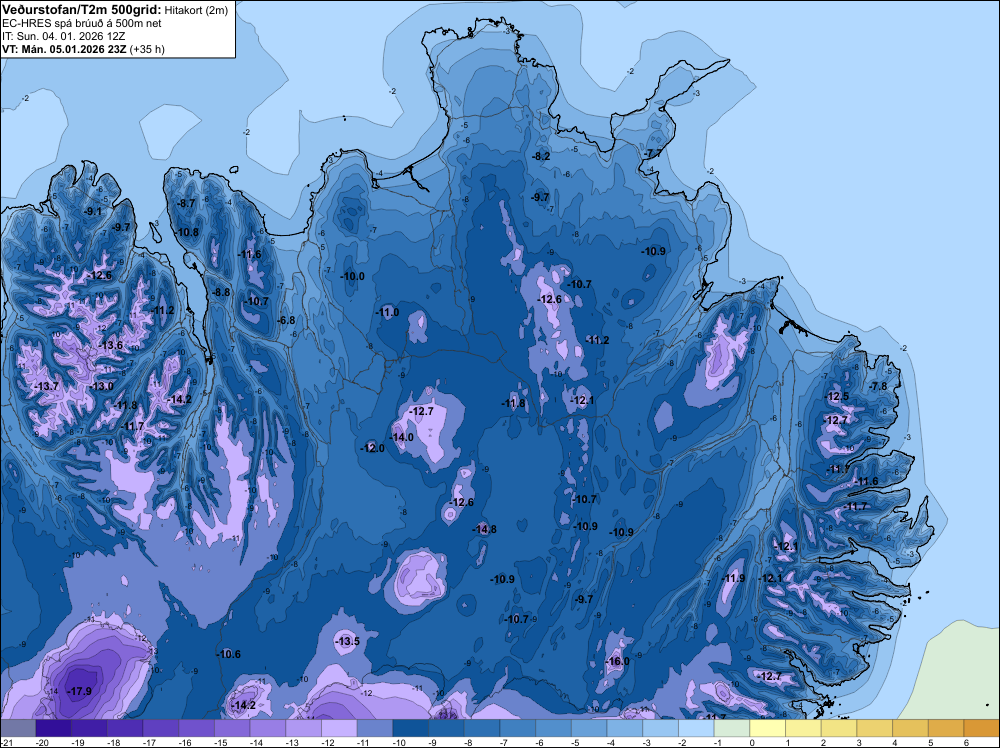Select the -16.0 temperature label
The width and height of the screenshot is (1000, 748).
[617, 661]
